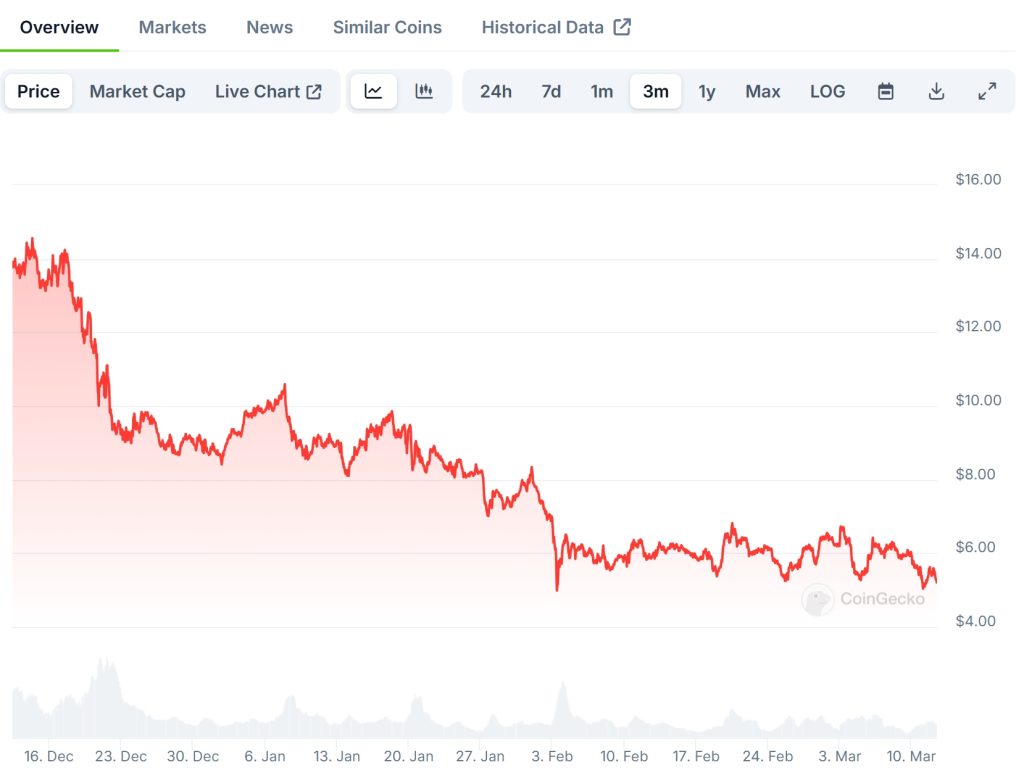Set time range to 24h

point(496,91)
